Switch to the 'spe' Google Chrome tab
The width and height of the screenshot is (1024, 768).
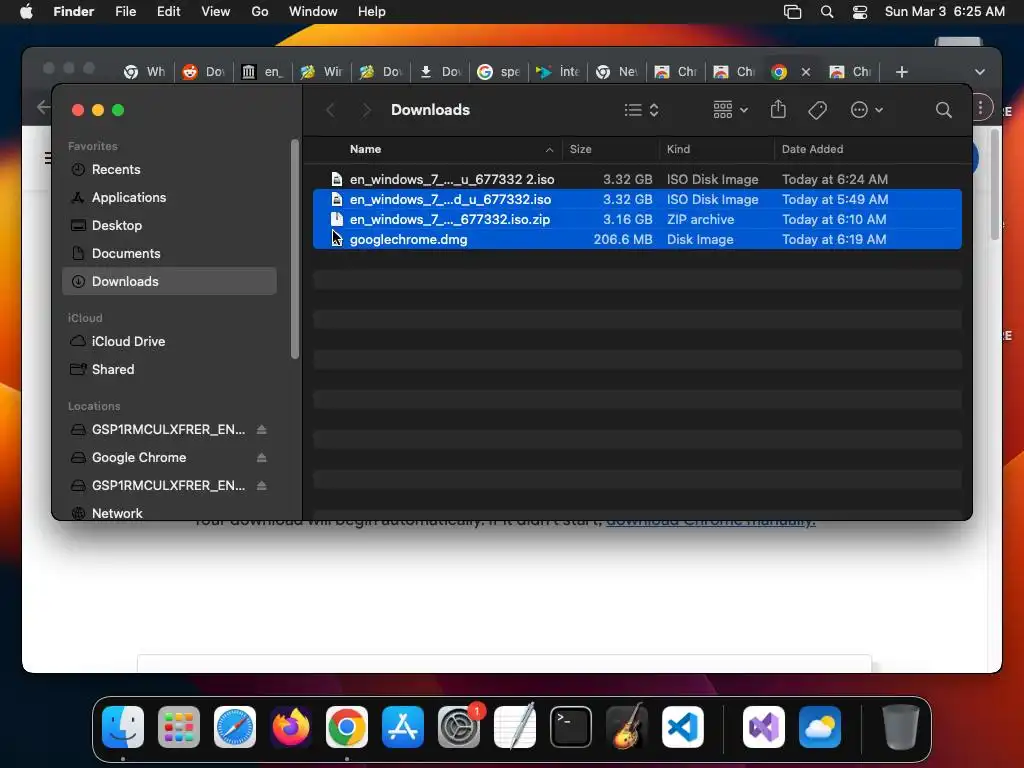[x=500, y=72]
